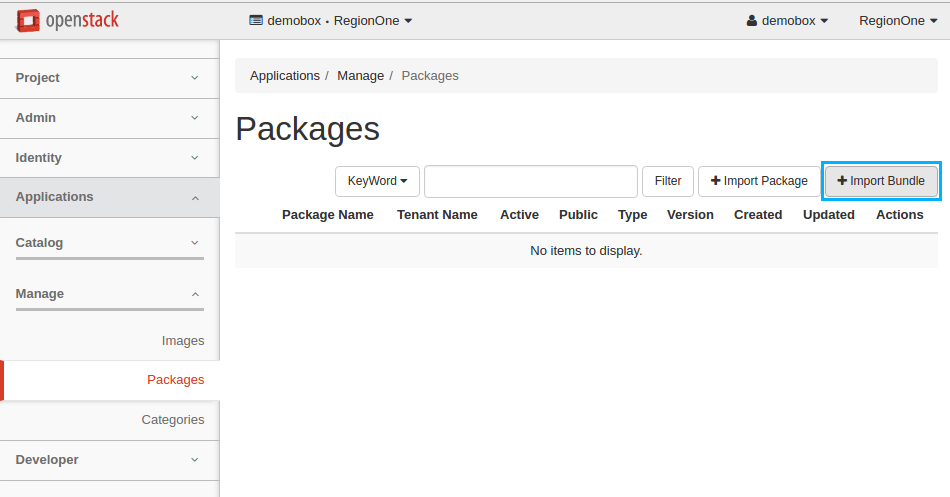Click the Import Bundle button
The image size is (950, 497).
pyautogui.click(x=880, y=181)
